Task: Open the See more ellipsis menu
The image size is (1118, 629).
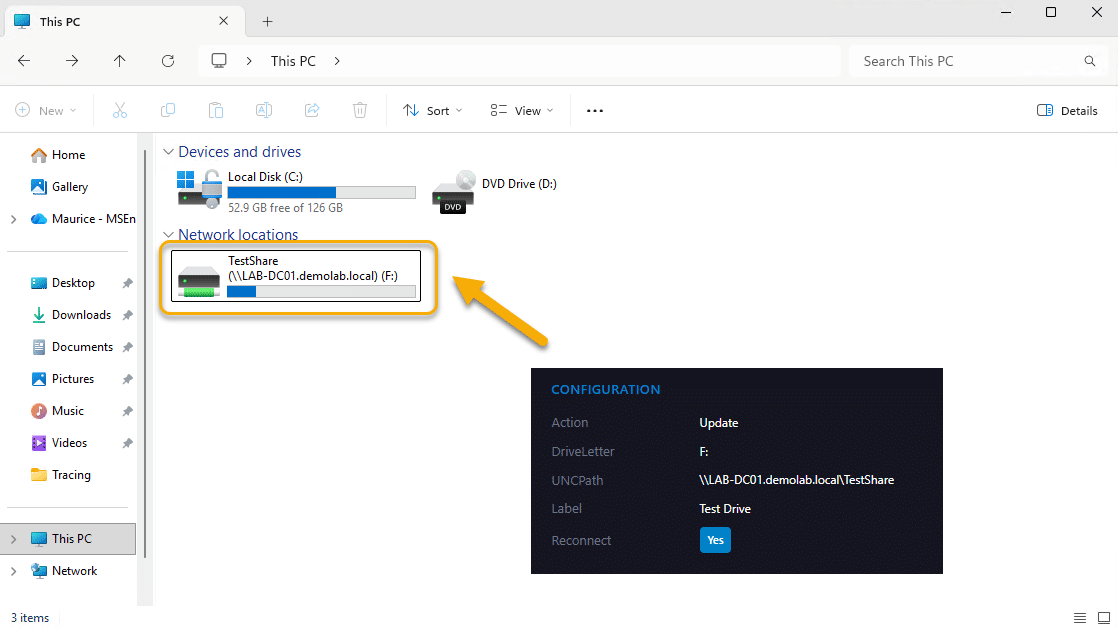Action: click(595, 111)
